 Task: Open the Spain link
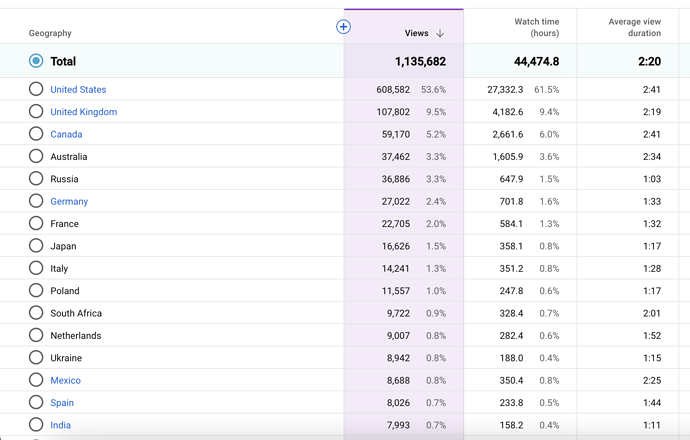tap(62, 403)
